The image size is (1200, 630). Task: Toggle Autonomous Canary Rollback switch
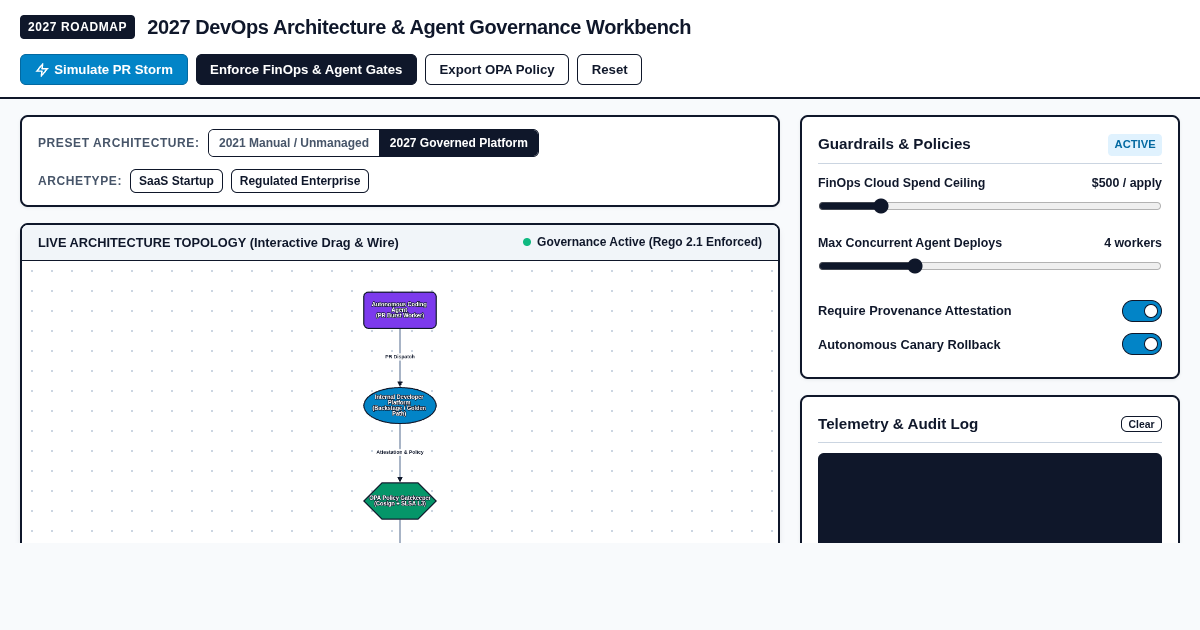click(x=1142, y=344)
